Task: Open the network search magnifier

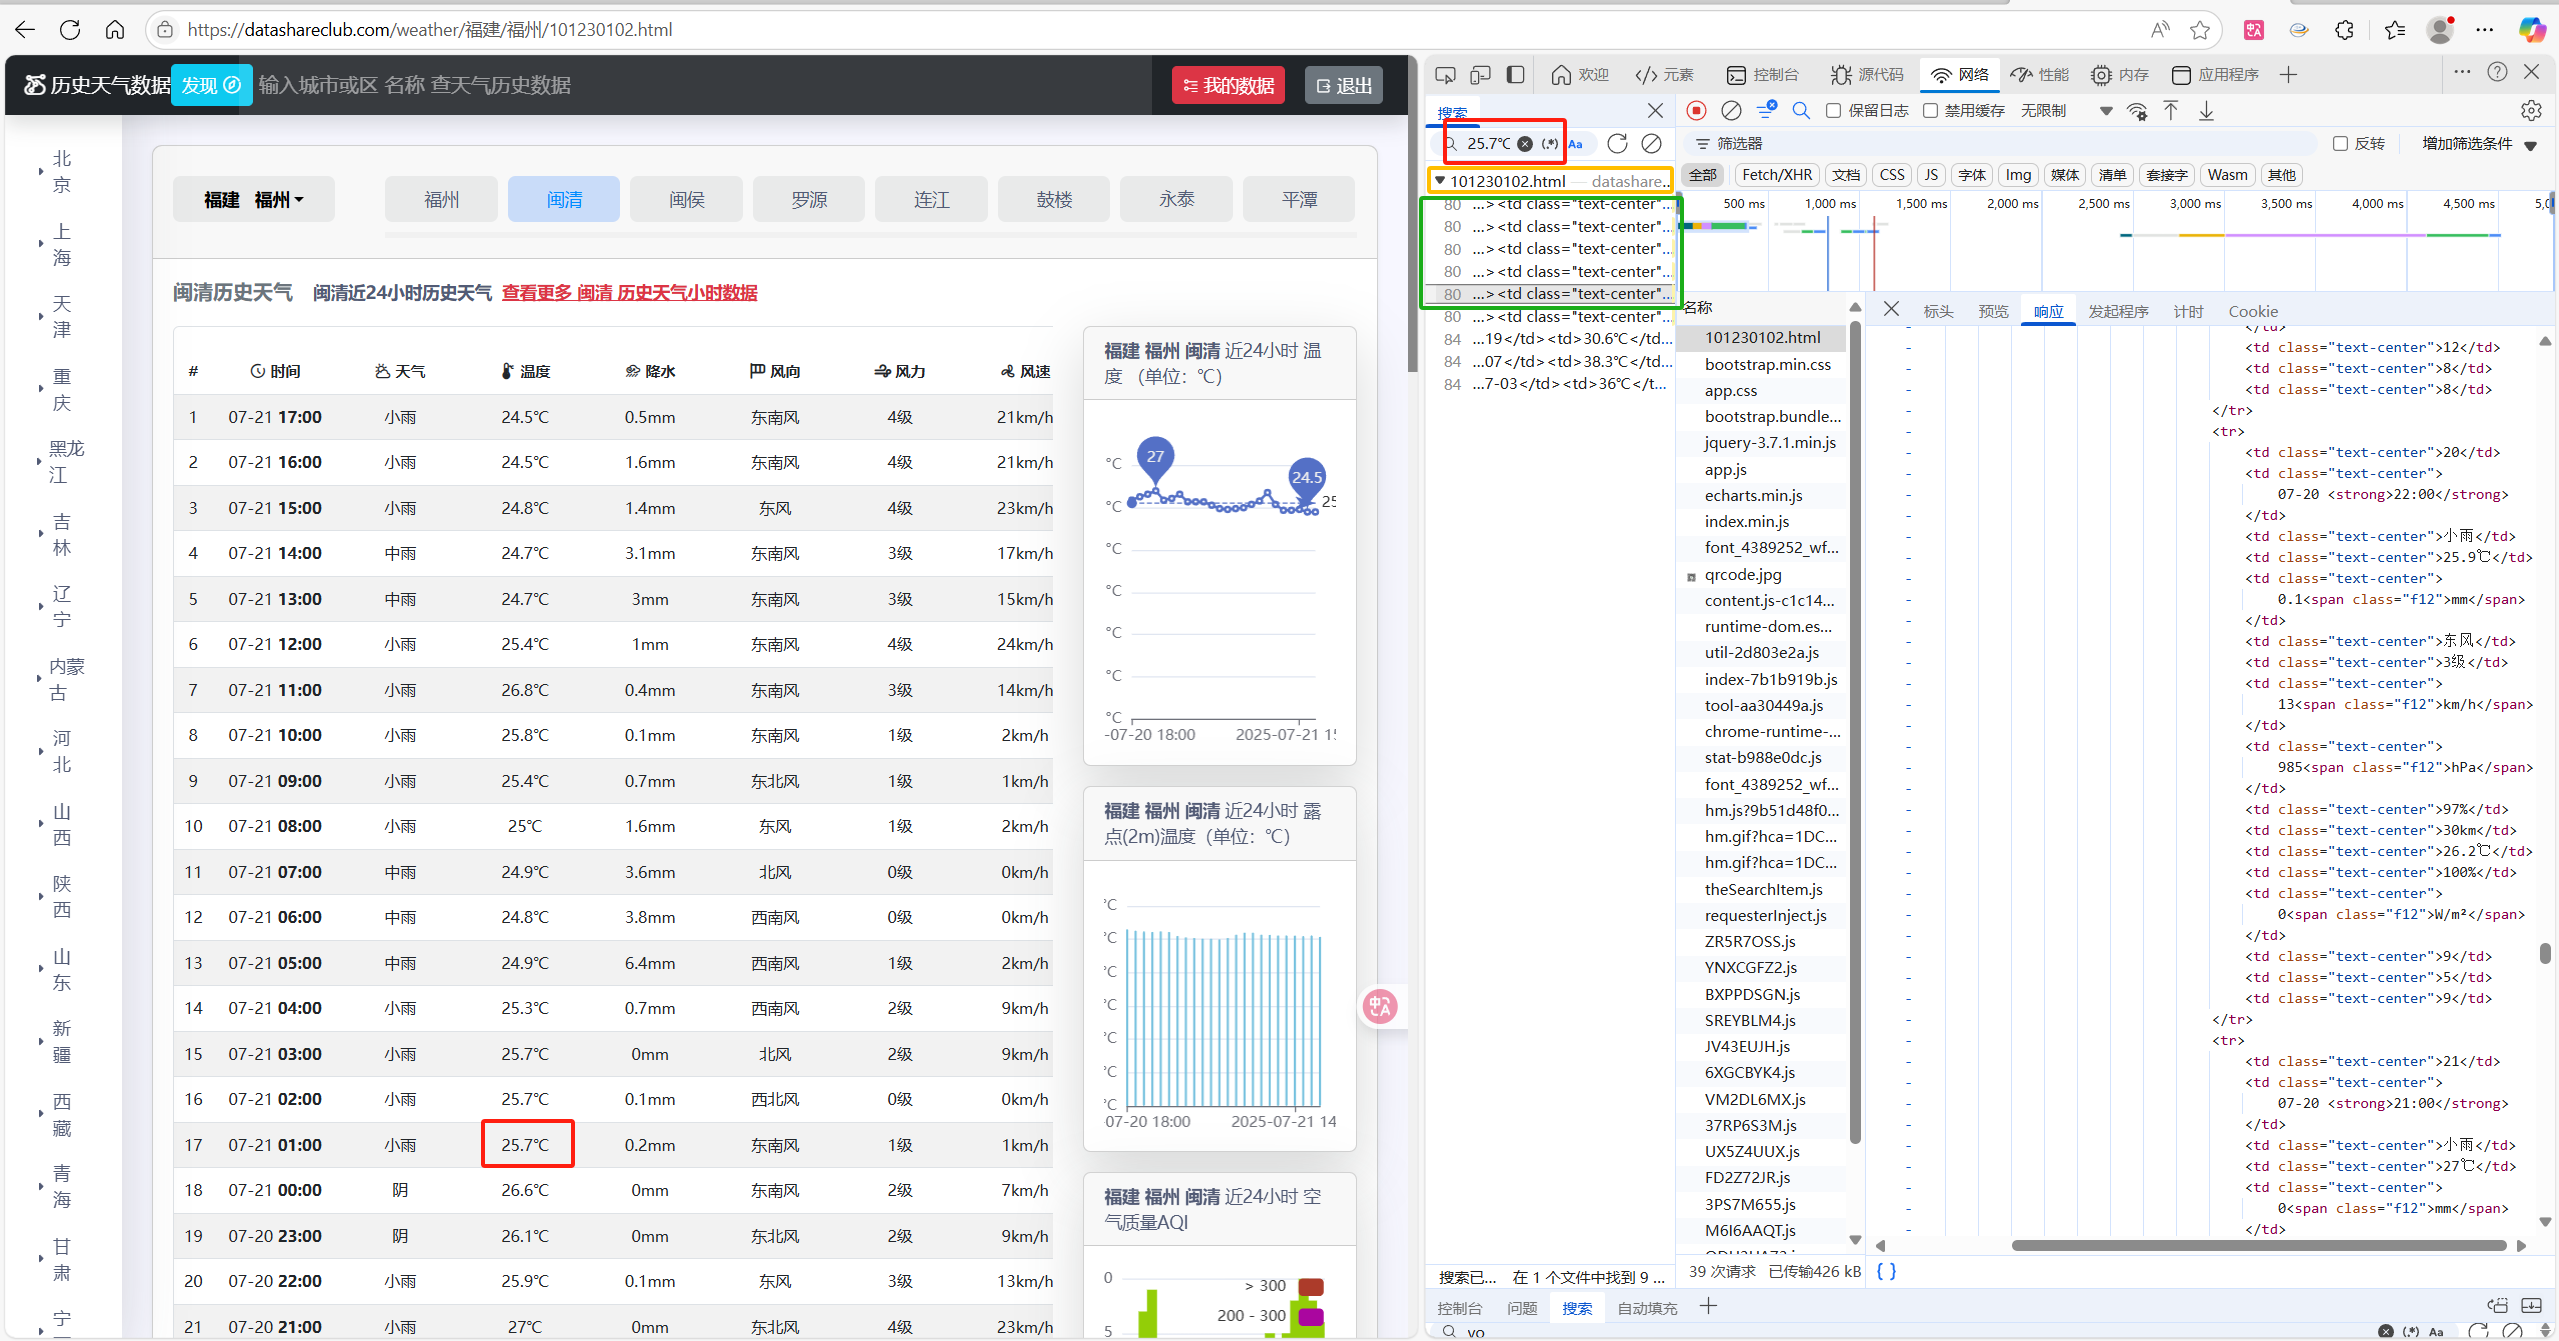Action: click(1801, 110)
